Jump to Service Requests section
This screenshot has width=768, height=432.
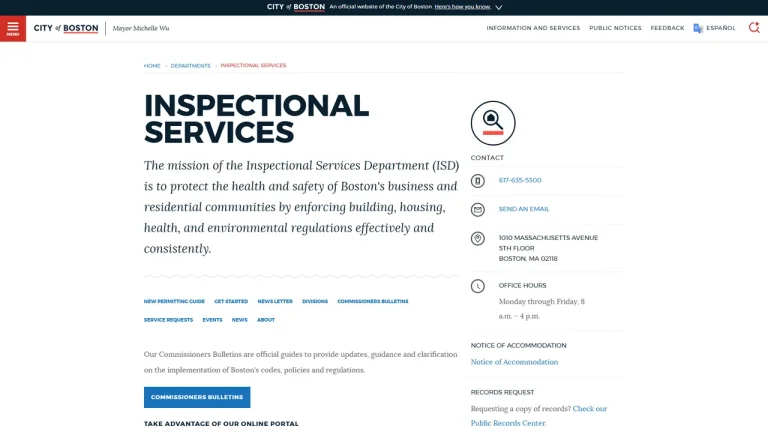(168, 320)
